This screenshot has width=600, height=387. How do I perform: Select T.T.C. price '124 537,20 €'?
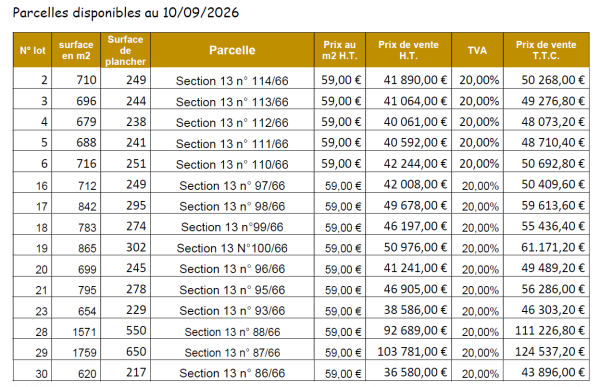pyautogui.click(x=549, y=351)
